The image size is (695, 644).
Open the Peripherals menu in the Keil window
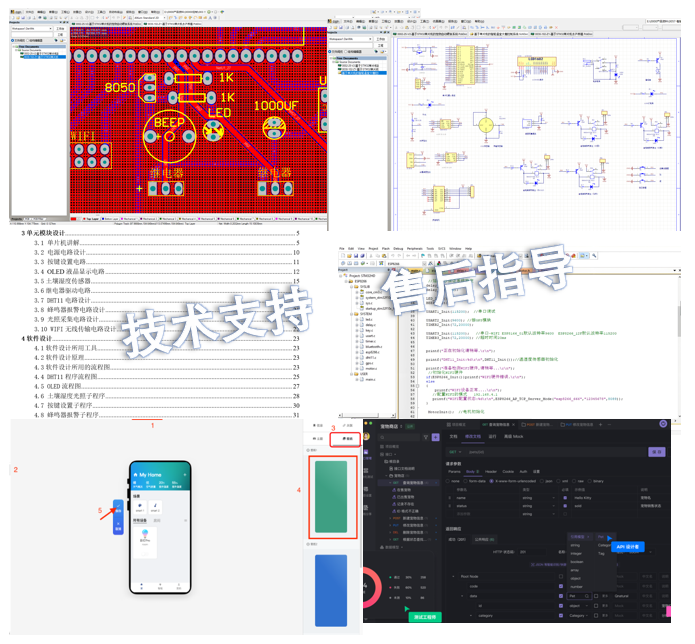click(x=414, y=249)
